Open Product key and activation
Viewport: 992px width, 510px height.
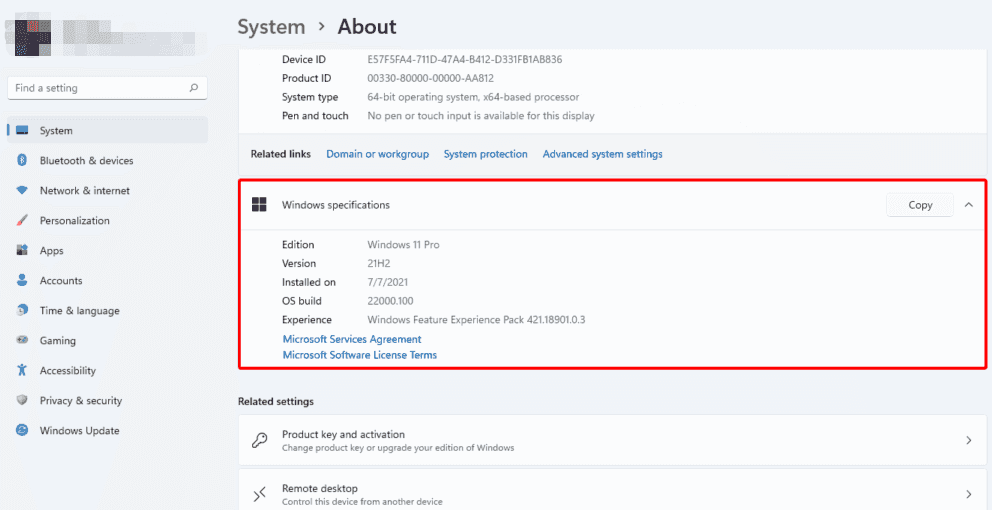[612, 440]
